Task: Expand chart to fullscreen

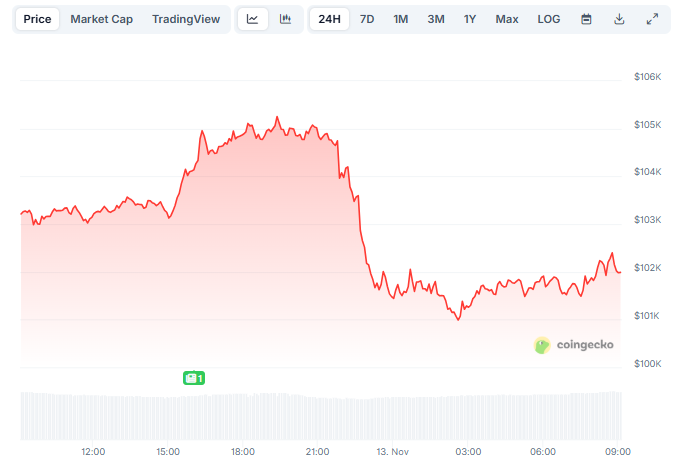Action: click(652, 19)
